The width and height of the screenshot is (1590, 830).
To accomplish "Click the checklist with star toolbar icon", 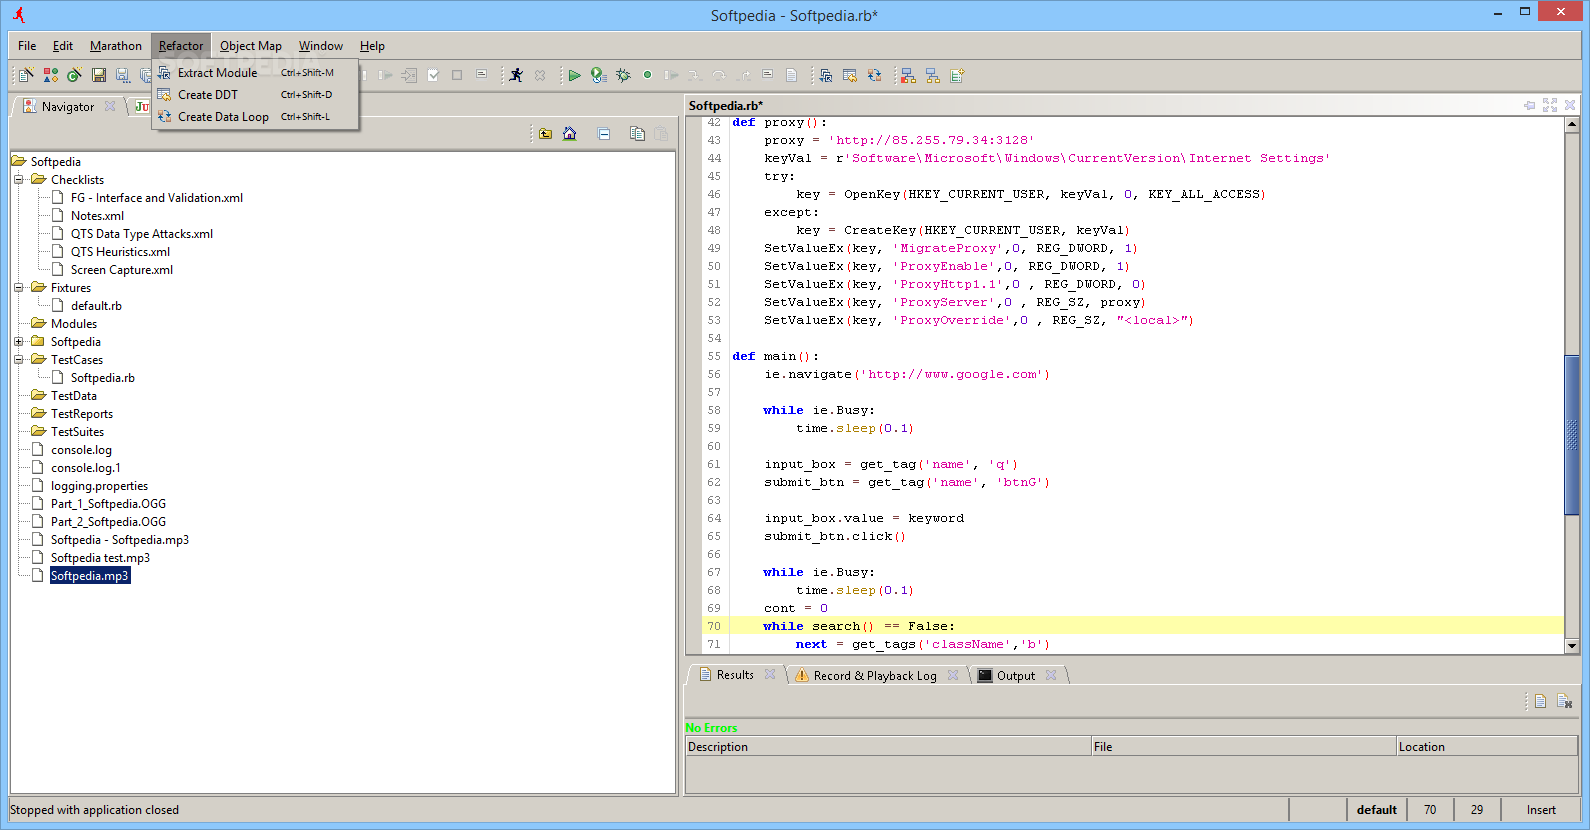I will pyautogui.click(x=957, y=75).
